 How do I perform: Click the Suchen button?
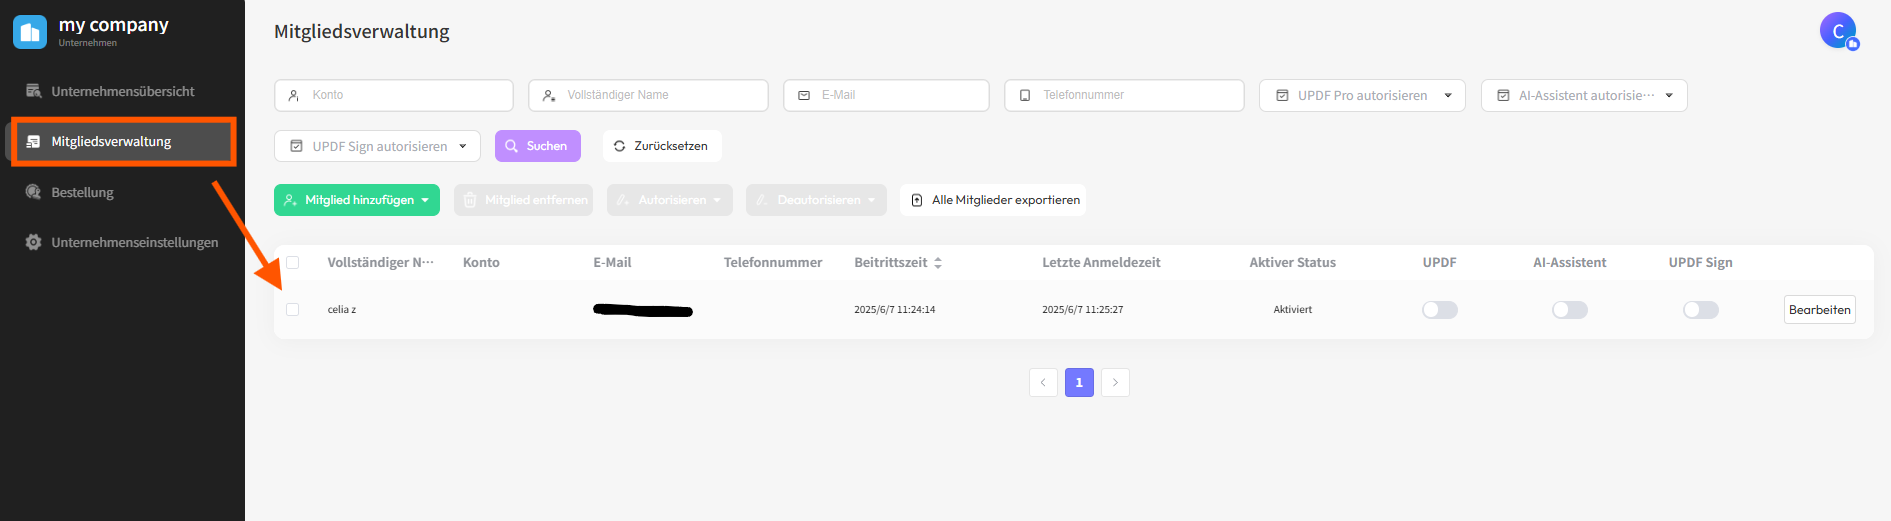(538, 146)
